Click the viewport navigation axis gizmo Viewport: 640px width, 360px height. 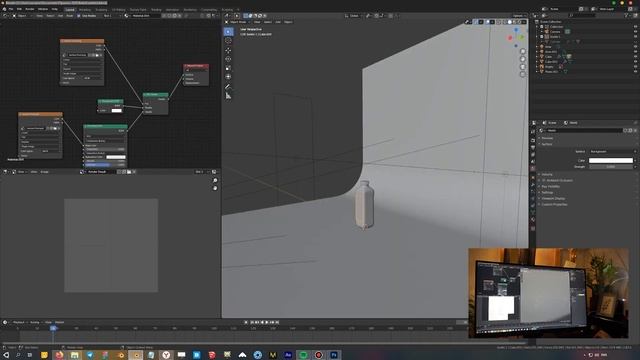pyautogui.click(x=516, y=37)
